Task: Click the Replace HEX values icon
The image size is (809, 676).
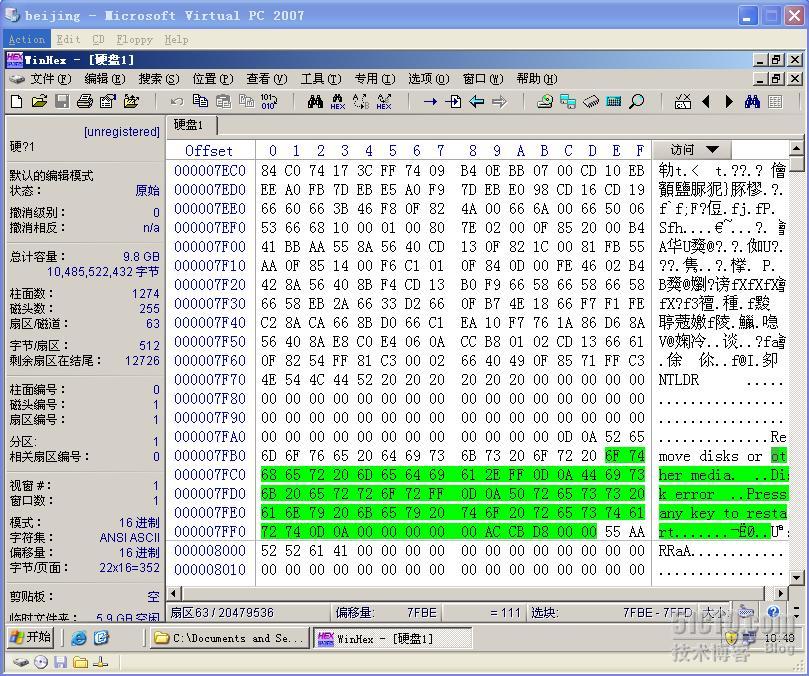Action: point(384,102)
